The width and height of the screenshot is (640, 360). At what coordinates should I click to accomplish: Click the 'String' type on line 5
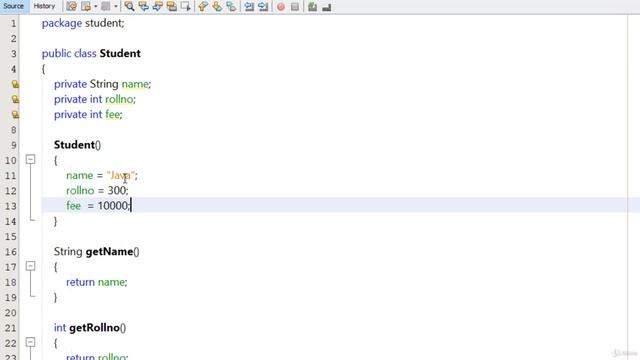104,84
